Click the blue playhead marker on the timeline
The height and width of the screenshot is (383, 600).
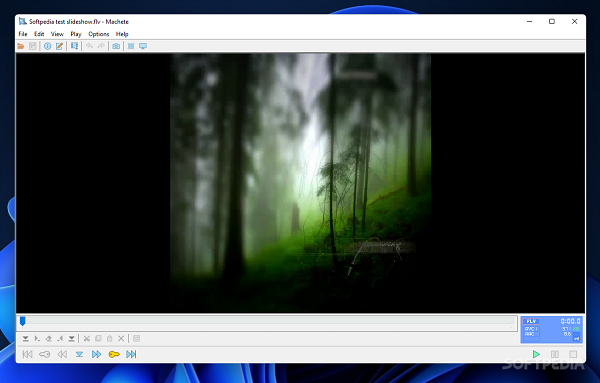tap(23, 321)
